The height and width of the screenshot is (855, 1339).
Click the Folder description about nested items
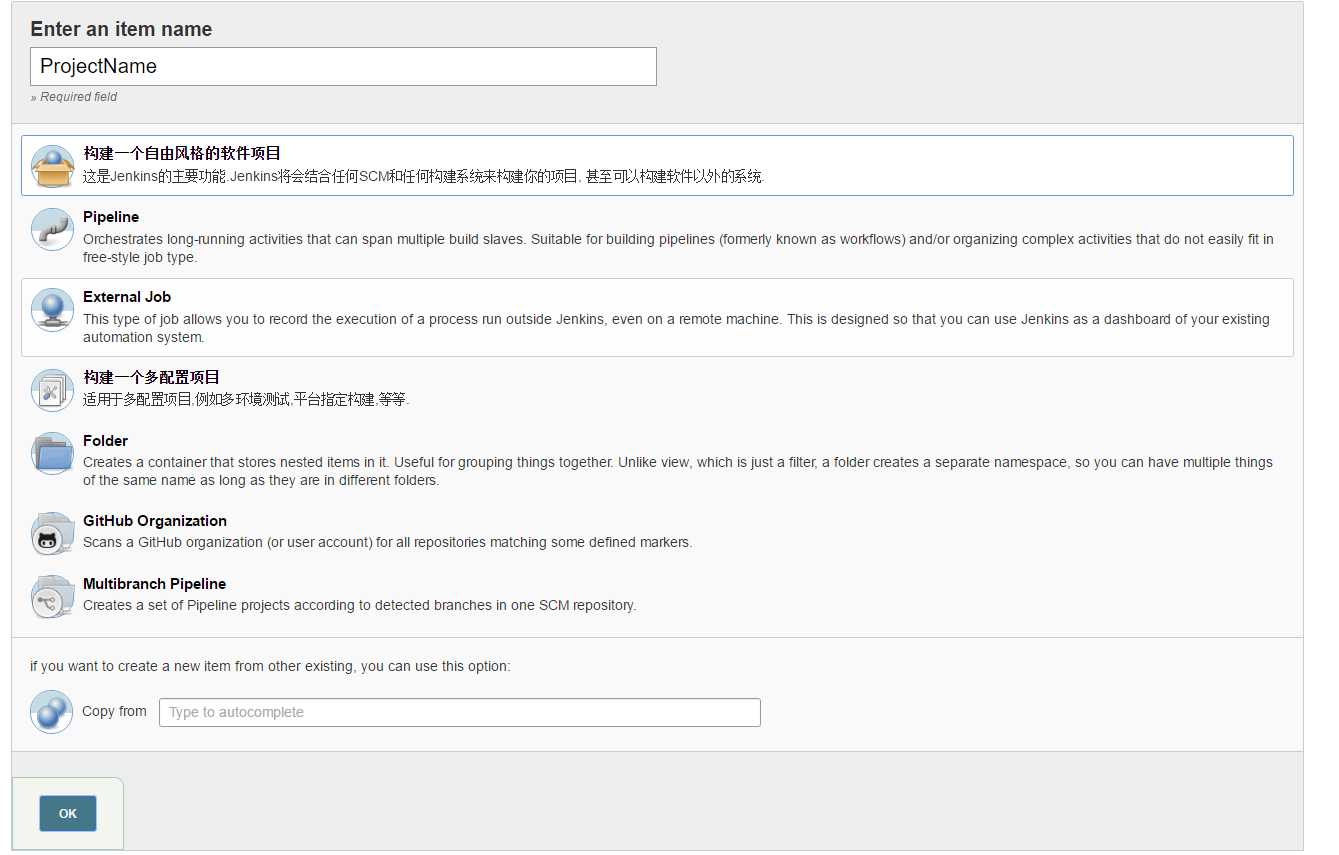pyautogui.click(x=678, y=471)
